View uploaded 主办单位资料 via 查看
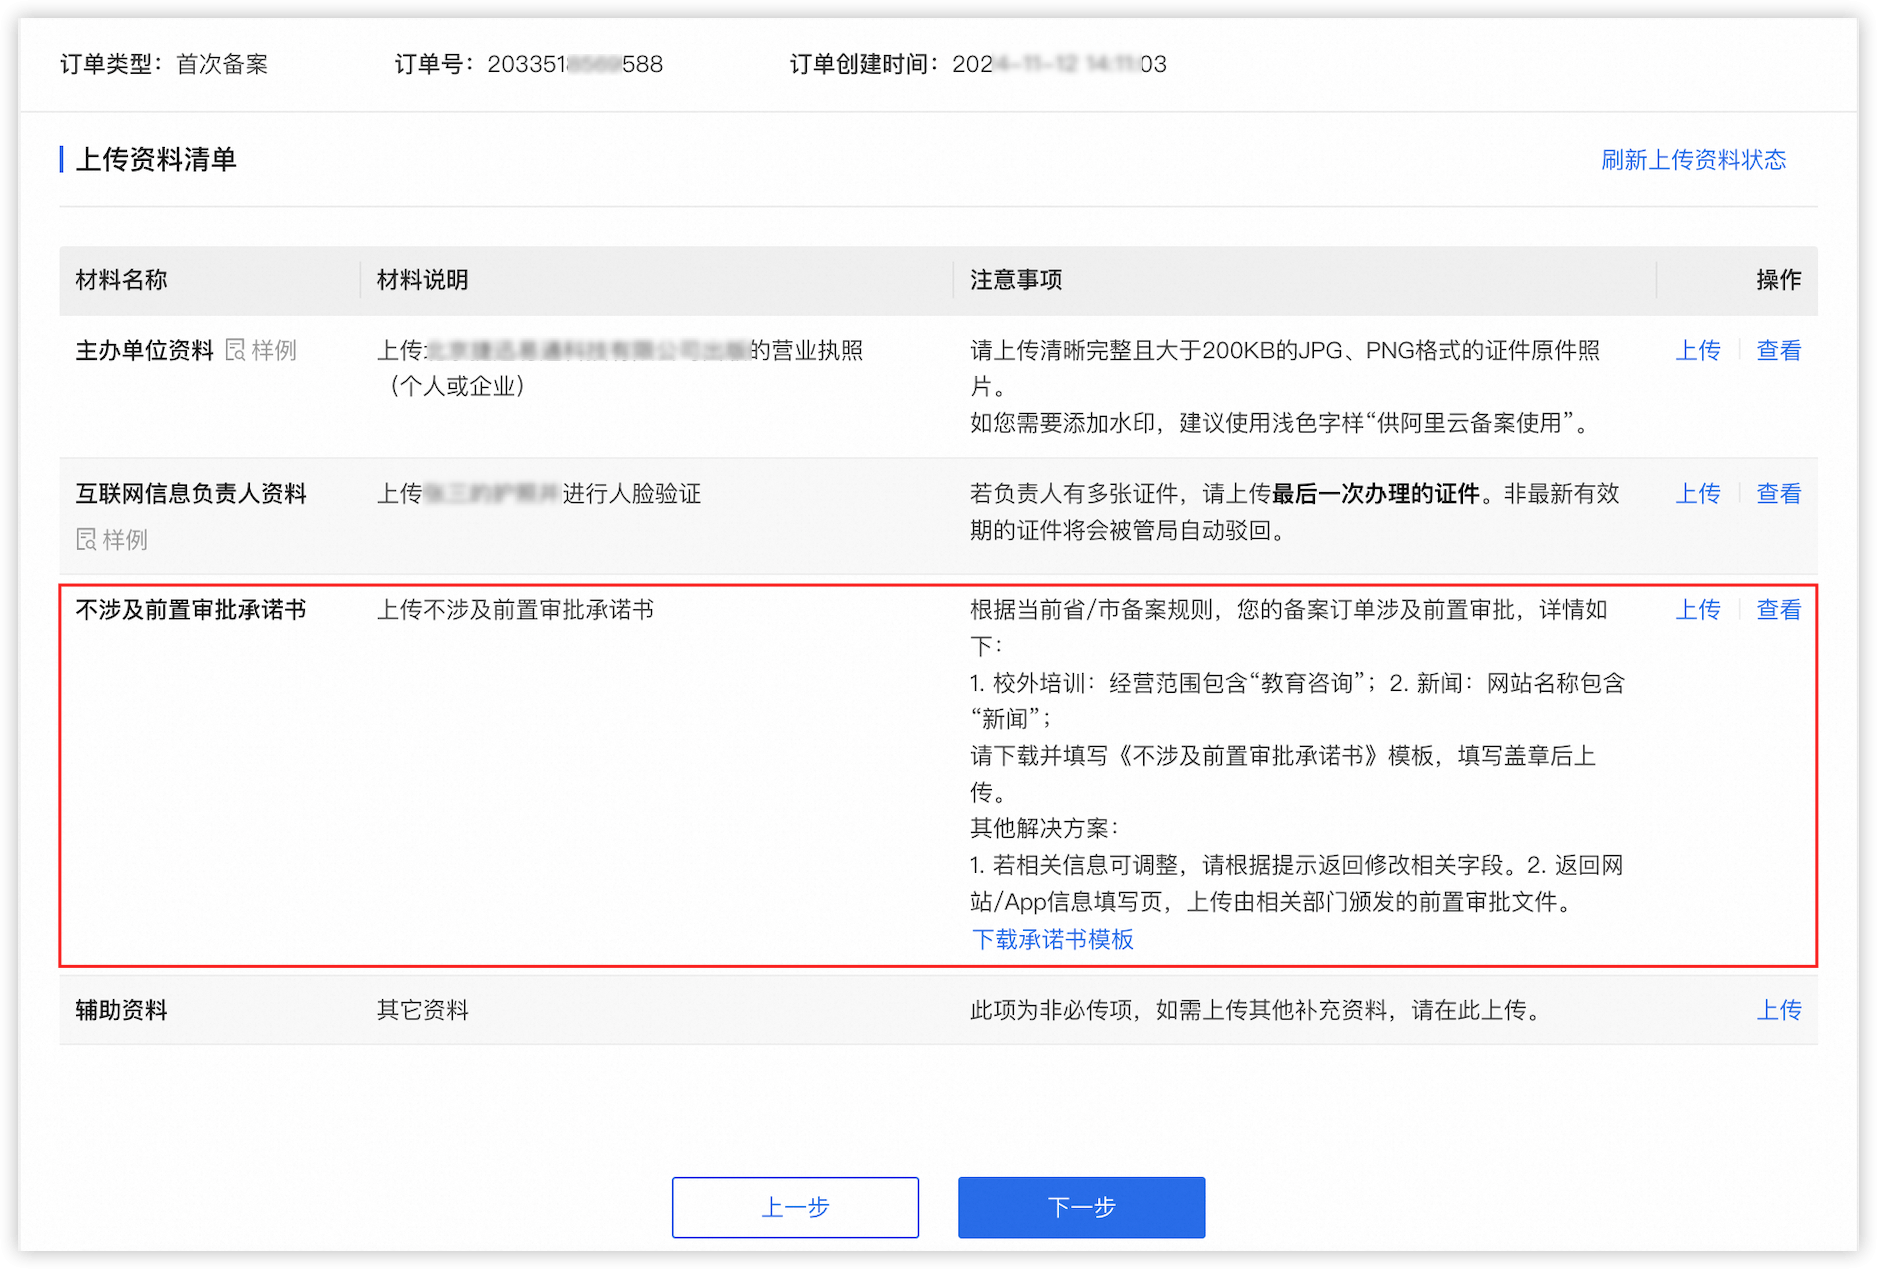 (1778, 350)
